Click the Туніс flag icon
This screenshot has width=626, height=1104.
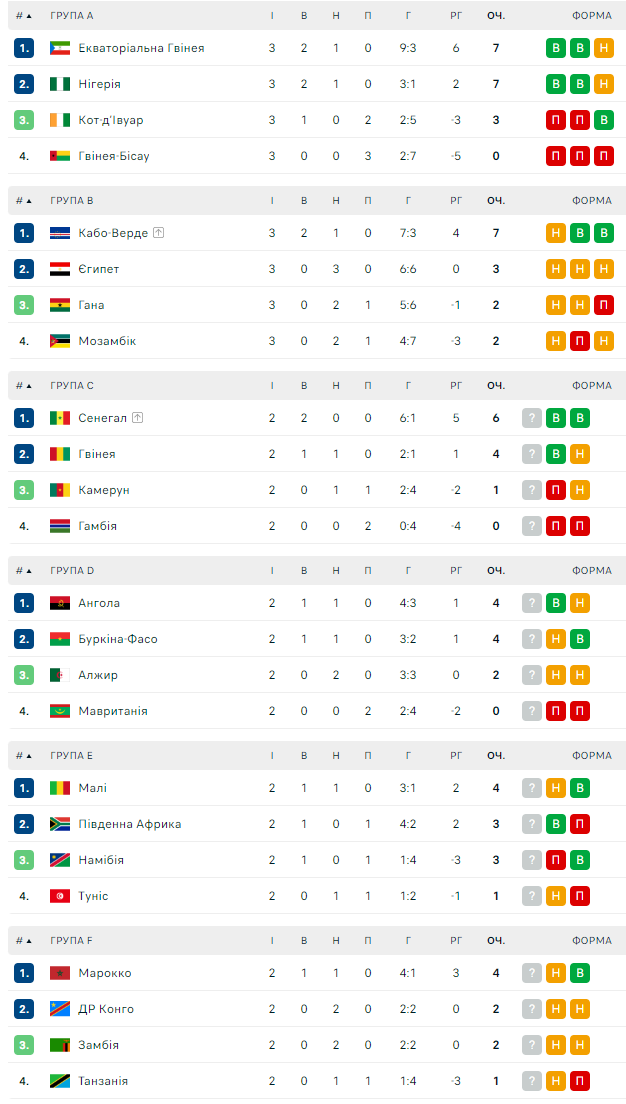60,896
